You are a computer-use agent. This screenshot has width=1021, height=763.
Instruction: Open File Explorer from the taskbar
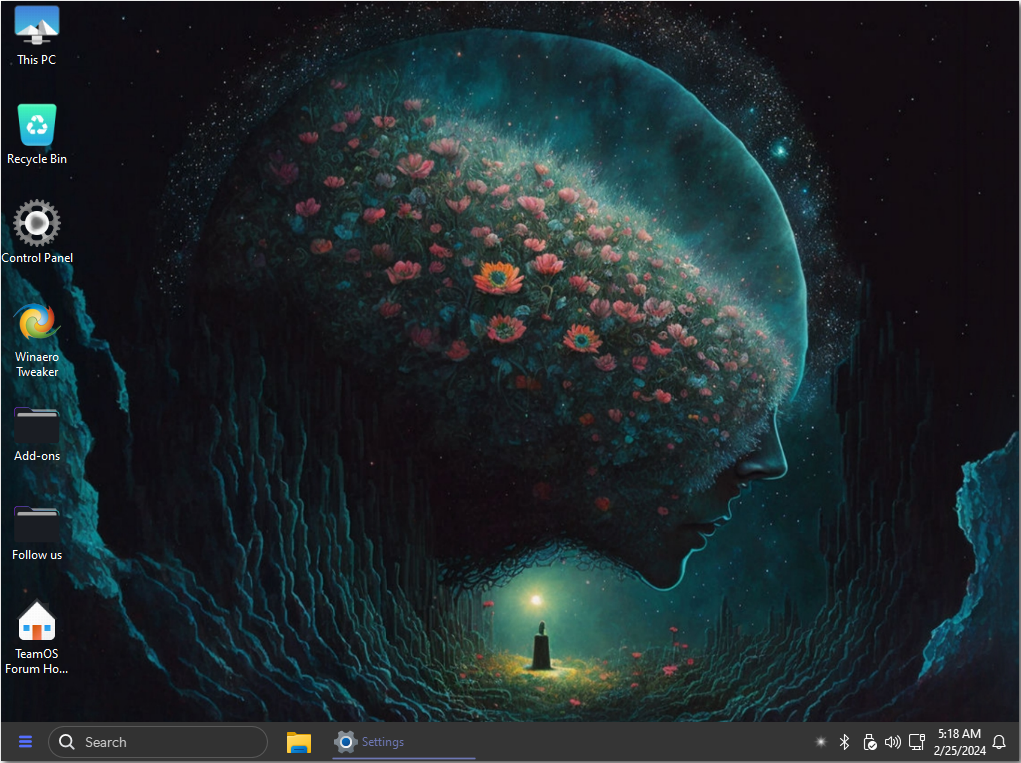pyautogui.click(x=298, y=742)
